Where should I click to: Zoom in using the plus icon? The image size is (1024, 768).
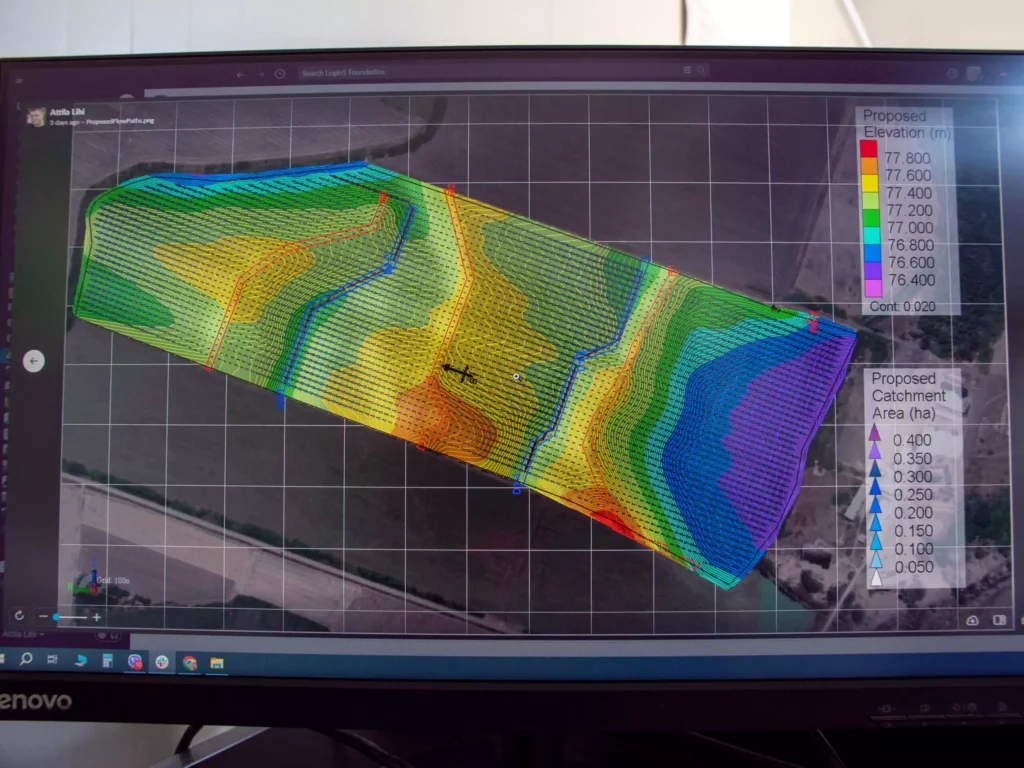[x=97, y=616]
